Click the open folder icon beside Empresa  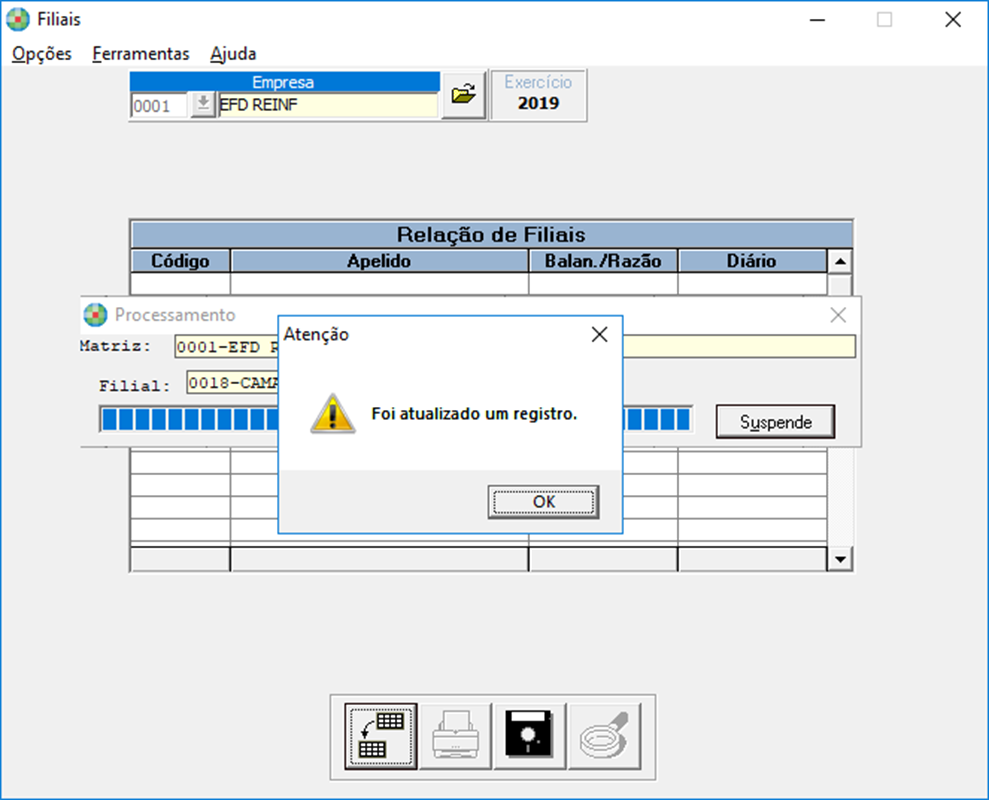point(464,95)
